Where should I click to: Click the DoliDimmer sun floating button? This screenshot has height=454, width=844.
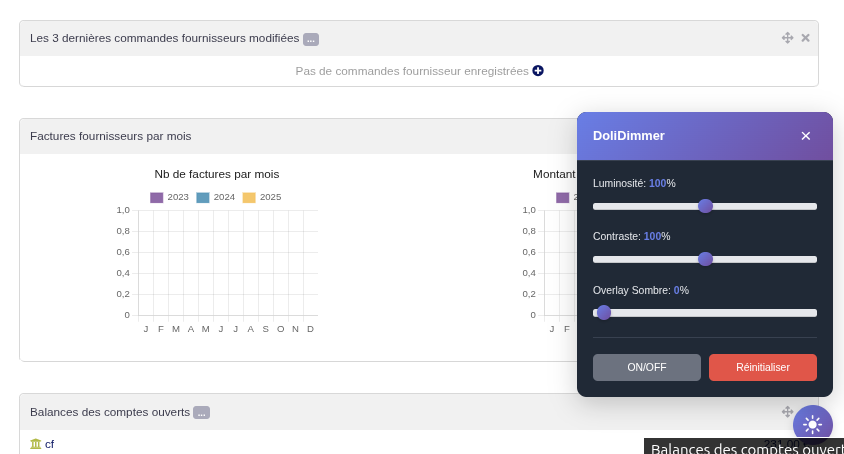812,425
